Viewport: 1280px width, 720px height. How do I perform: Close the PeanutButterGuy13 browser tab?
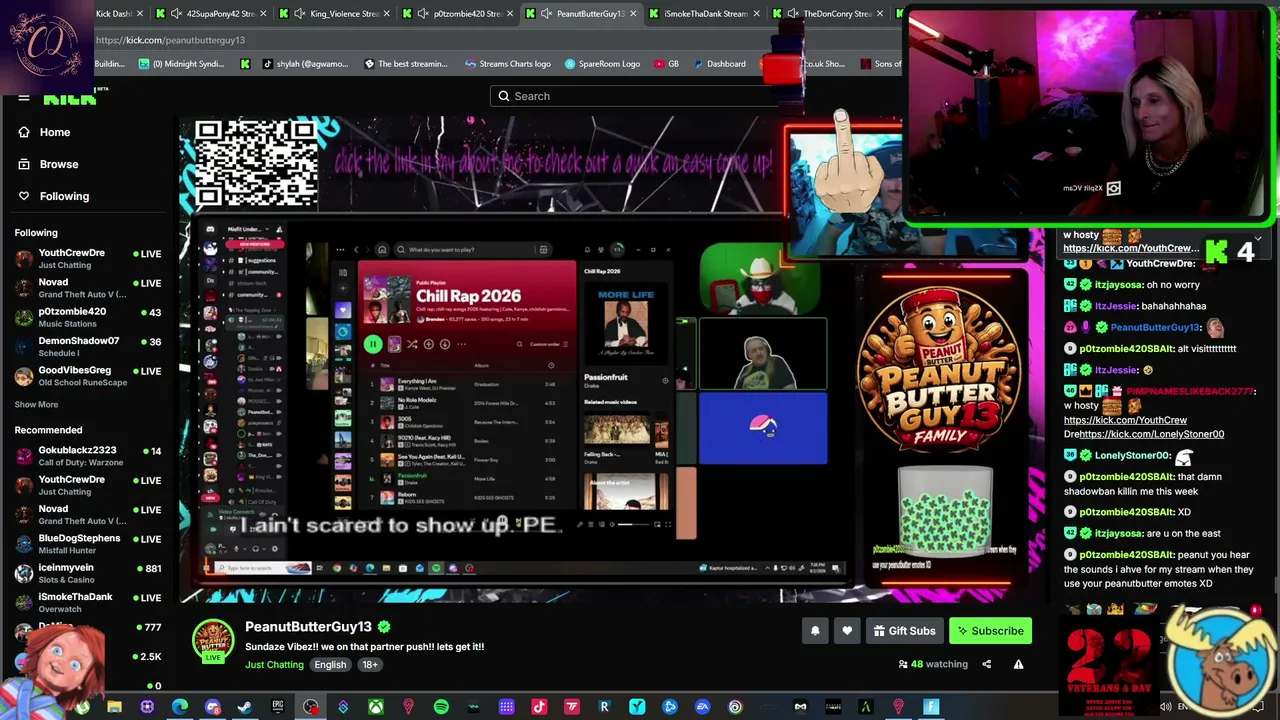pos(634,14)
